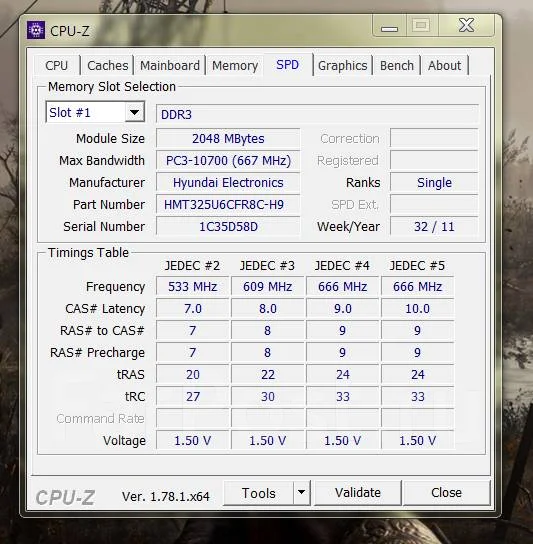Click the Tools button
The height and width of the screenshot is (544, 533).
point(259,493)
